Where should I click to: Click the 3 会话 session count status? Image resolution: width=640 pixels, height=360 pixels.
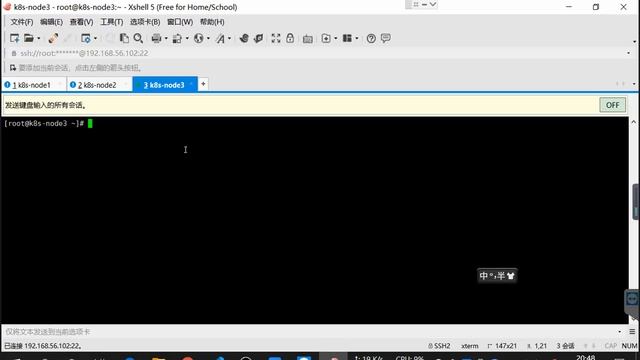click(565, 346)
